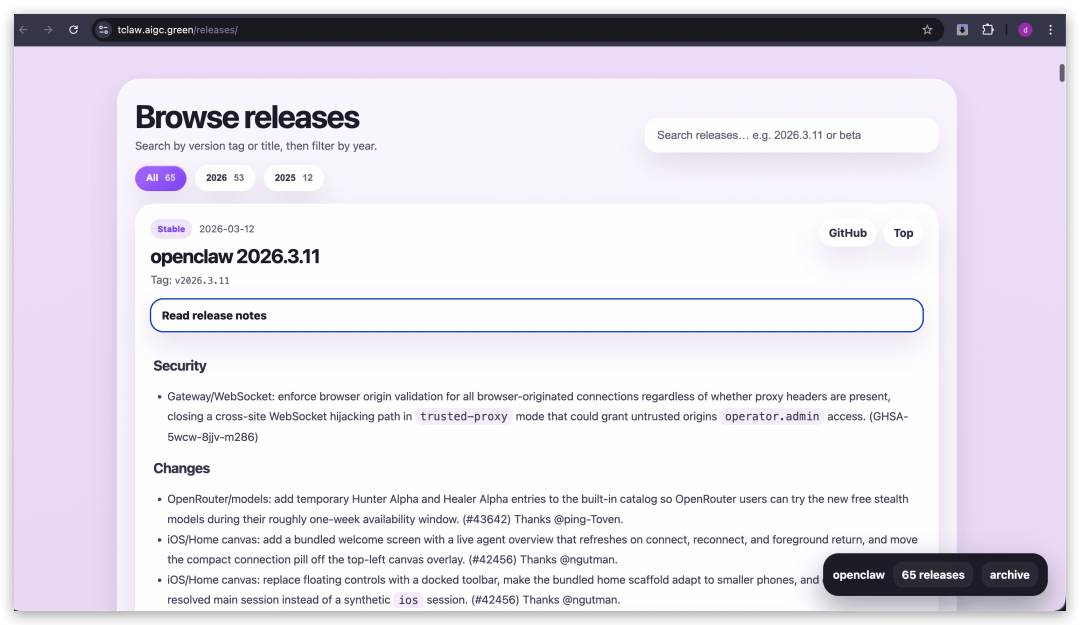Focus the Search releases input field
1080x625 pixels.
[791, 135]
